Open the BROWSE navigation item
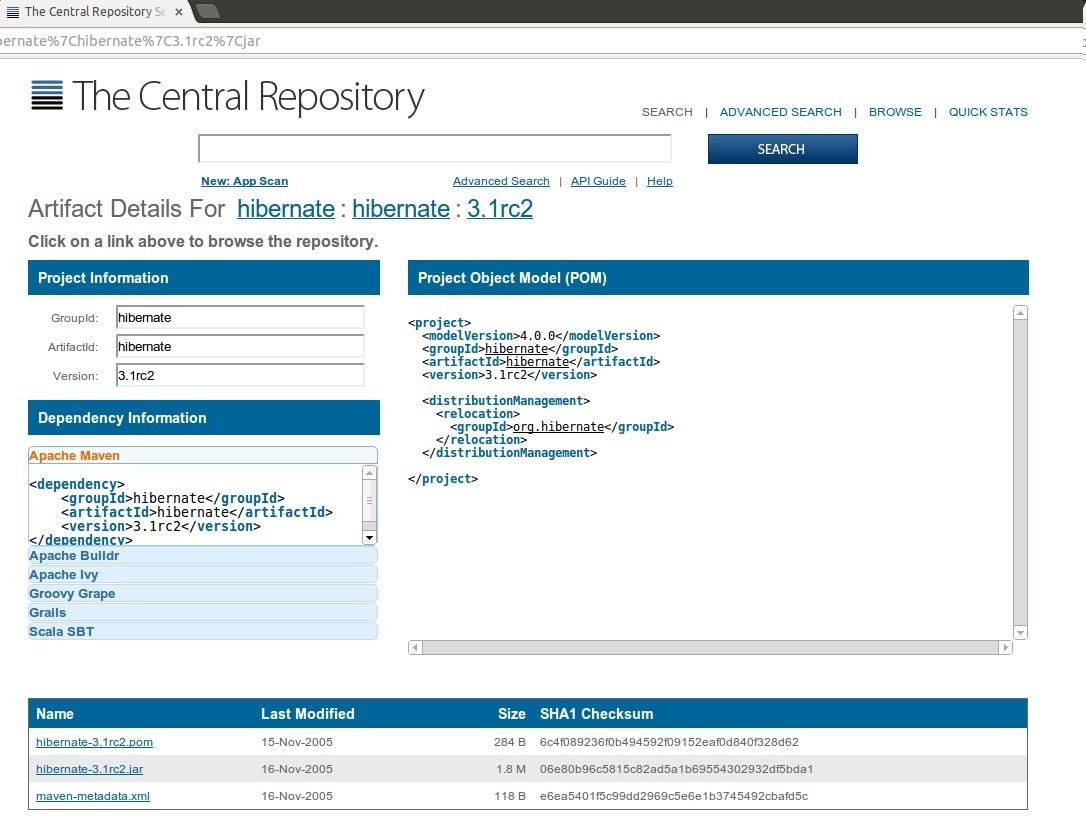The width and height of the screenshot is (1086, 820). 895,112
